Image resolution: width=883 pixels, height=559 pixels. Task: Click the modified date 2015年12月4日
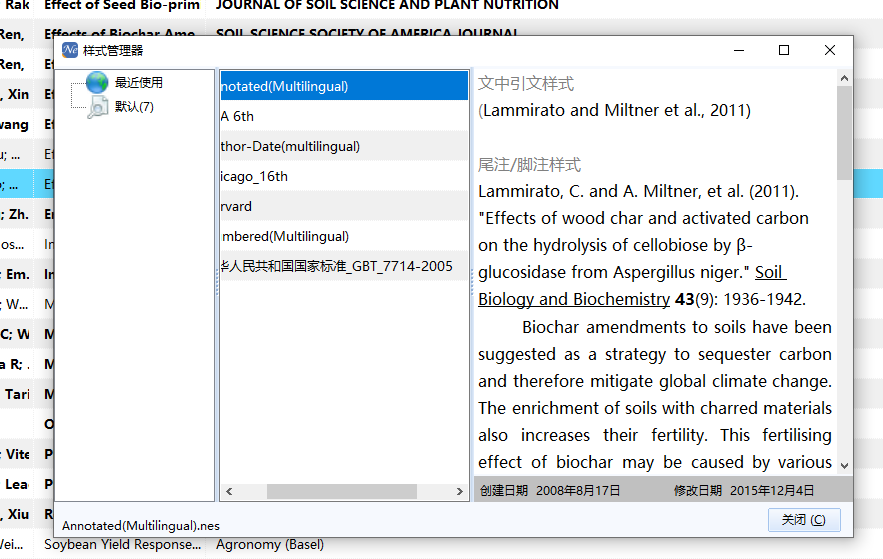click(771, 491)
